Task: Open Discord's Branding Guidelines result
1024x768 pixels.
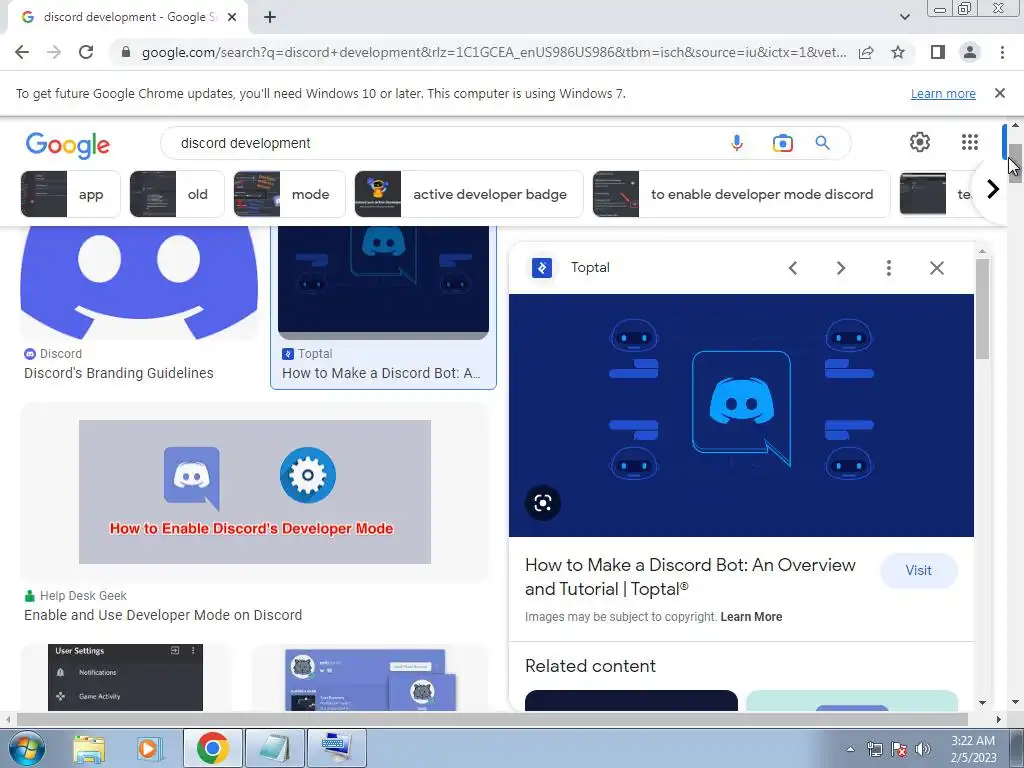Action: [x=119, y=373]
